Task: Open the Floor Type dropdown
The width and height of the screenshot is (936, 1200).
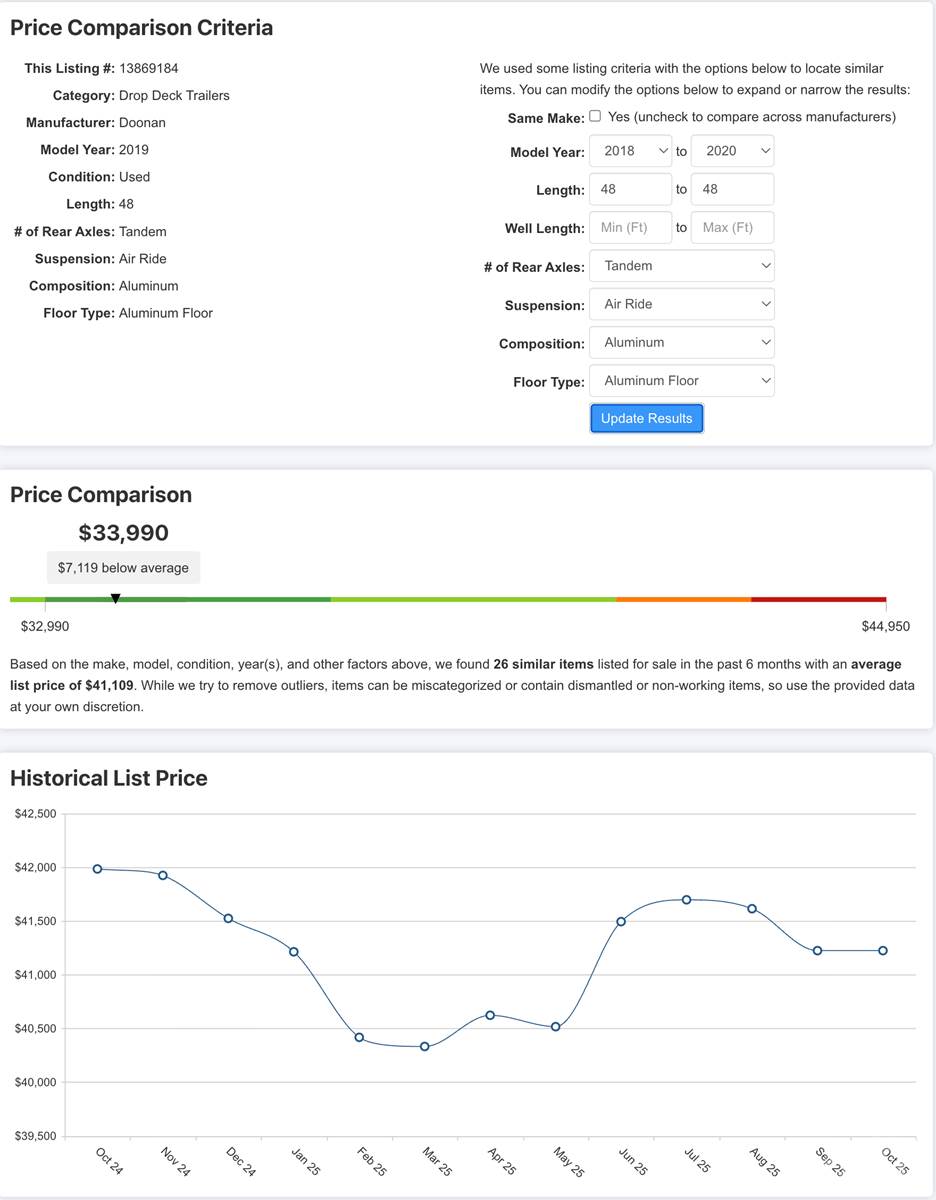Action: tap(681, 381)
